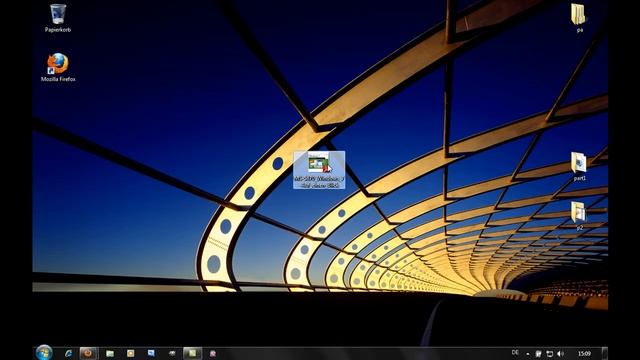Open the media player taskbar icon
640x360 pixels.
[130, 353]
